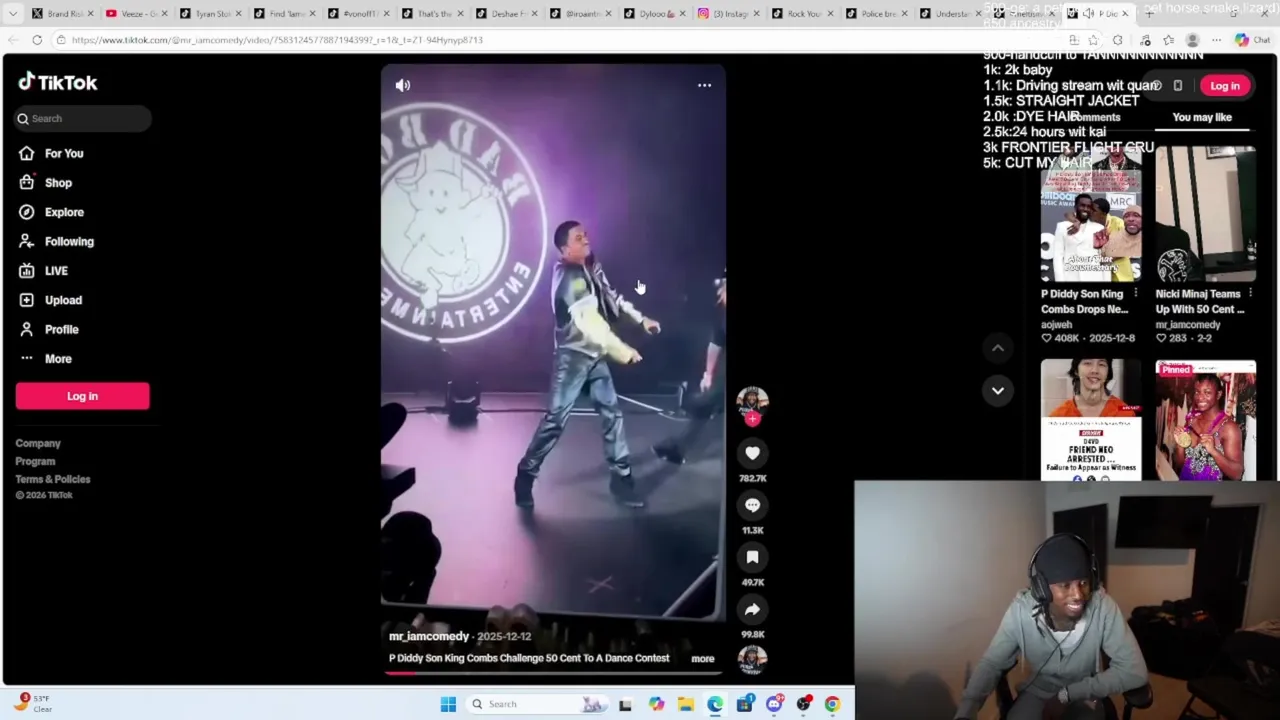Seek on the video progress bar

coord(553,673)
